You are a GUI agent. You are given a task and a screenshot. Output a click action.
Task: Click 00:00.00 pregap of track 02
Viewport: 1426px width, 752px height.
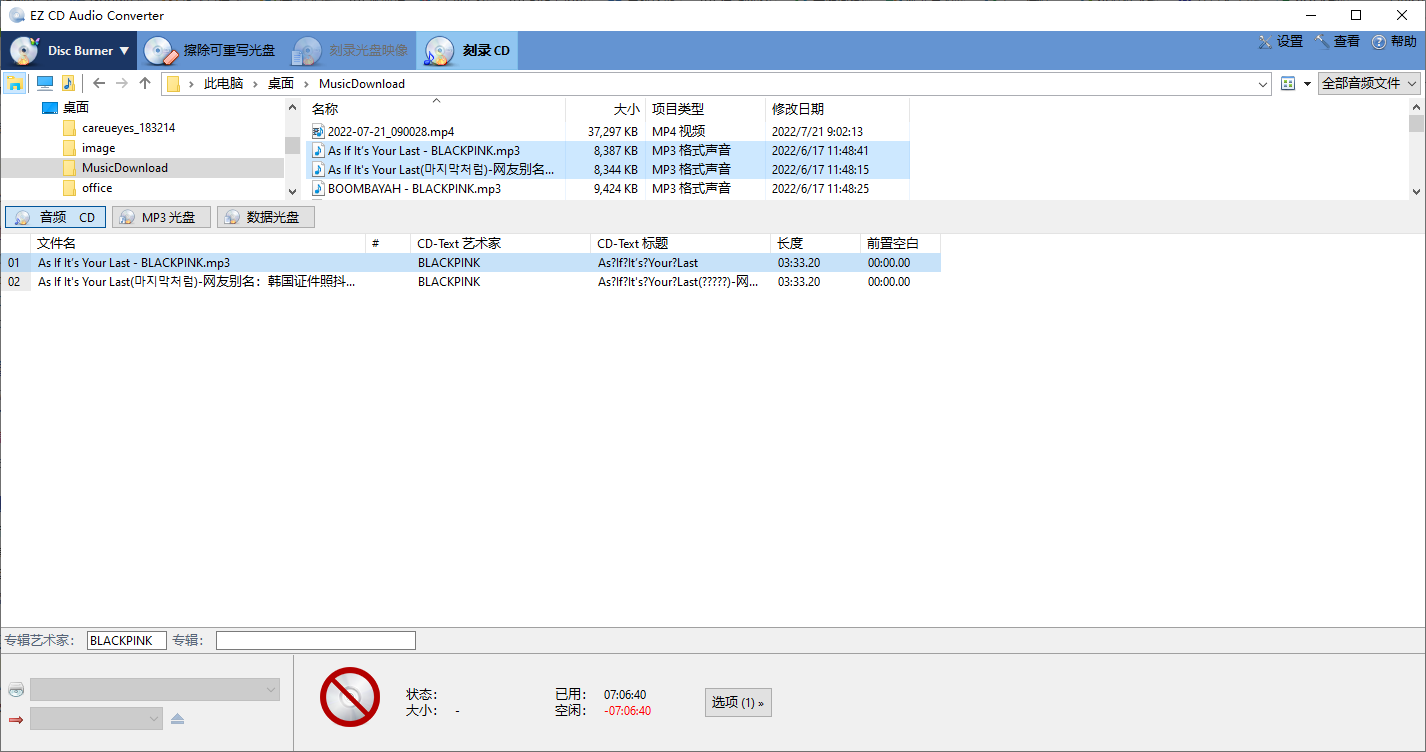point(889,282)
